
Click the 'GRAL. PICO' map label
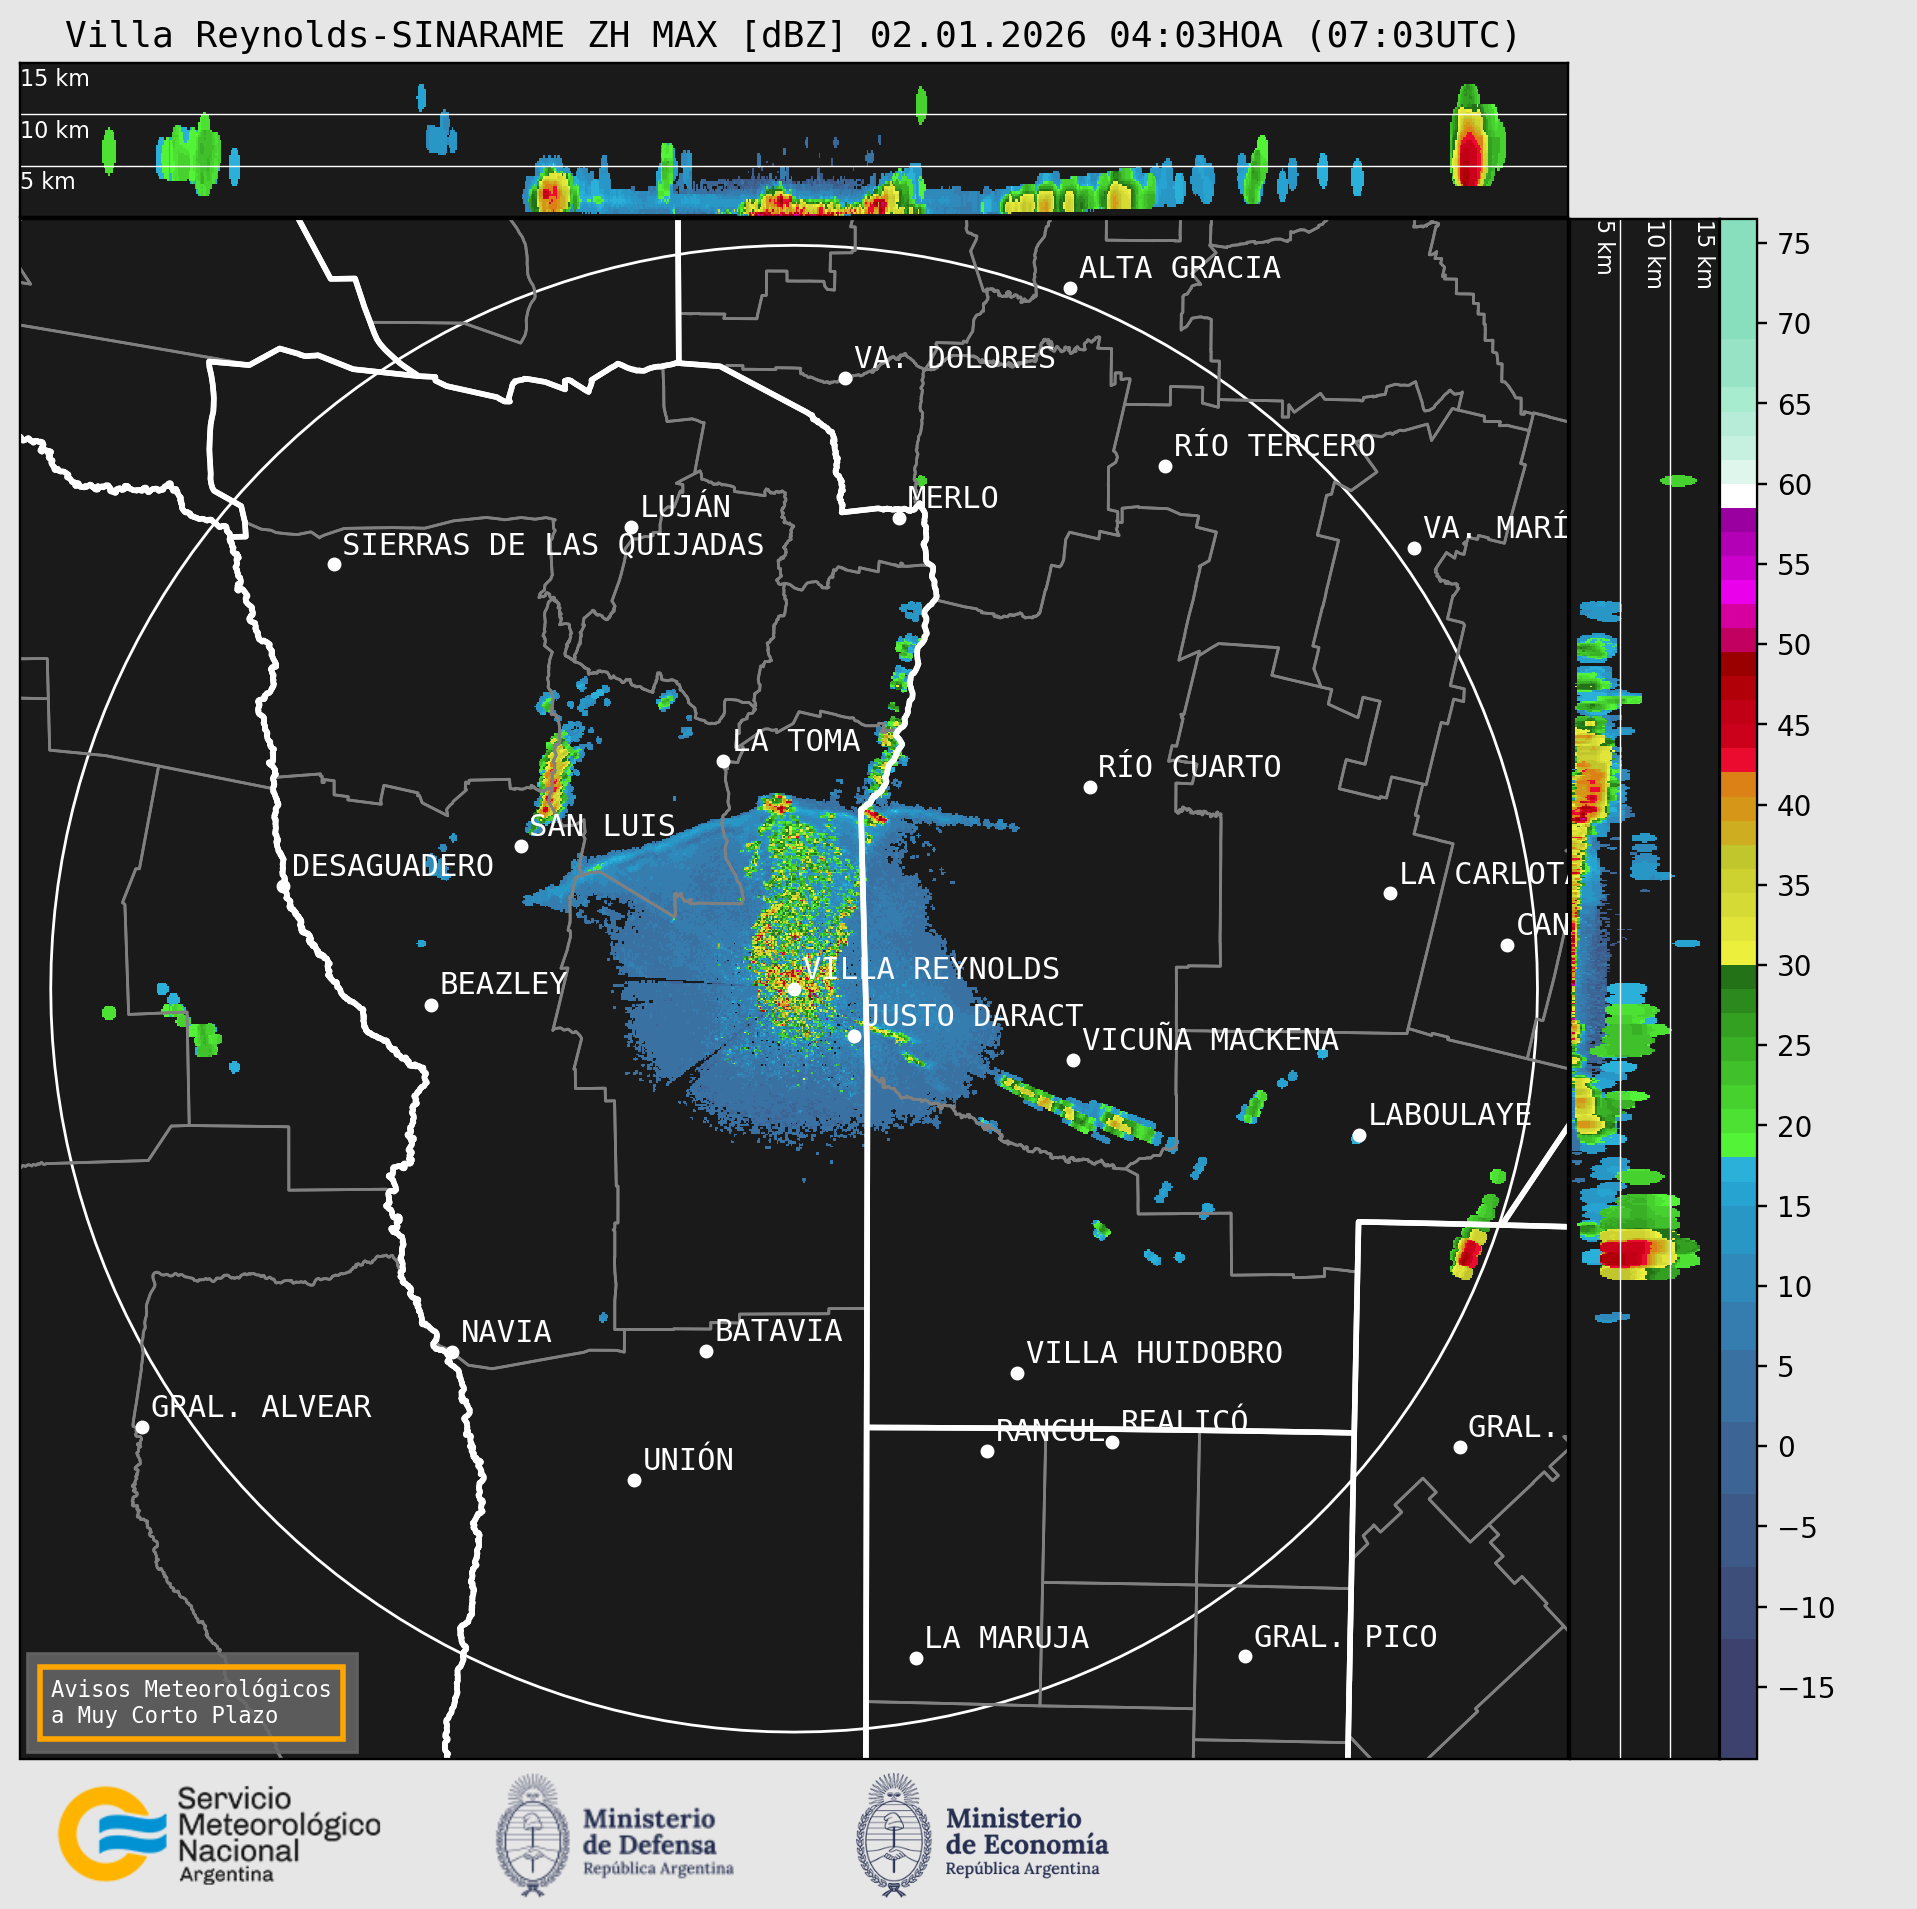pyautogui.click(x=1345, y=1636)
